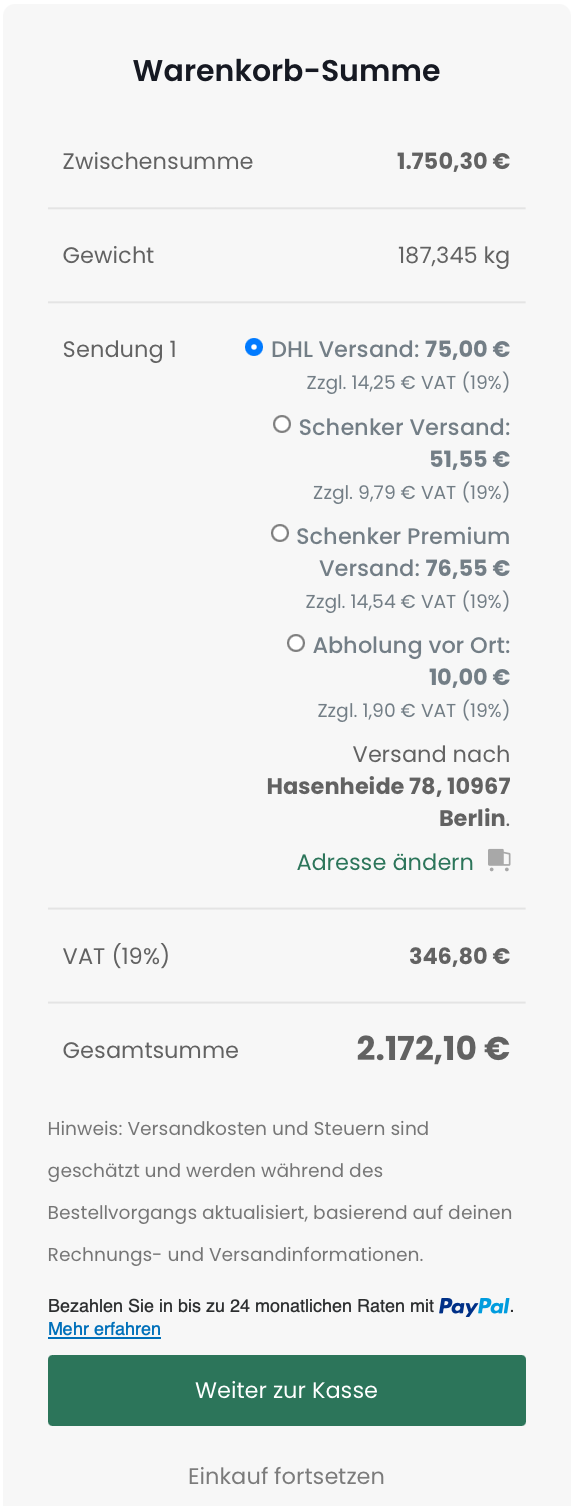Click the Warenkorb-Summe heading
Screen dimensions: 578x1506
click(287, 70)
